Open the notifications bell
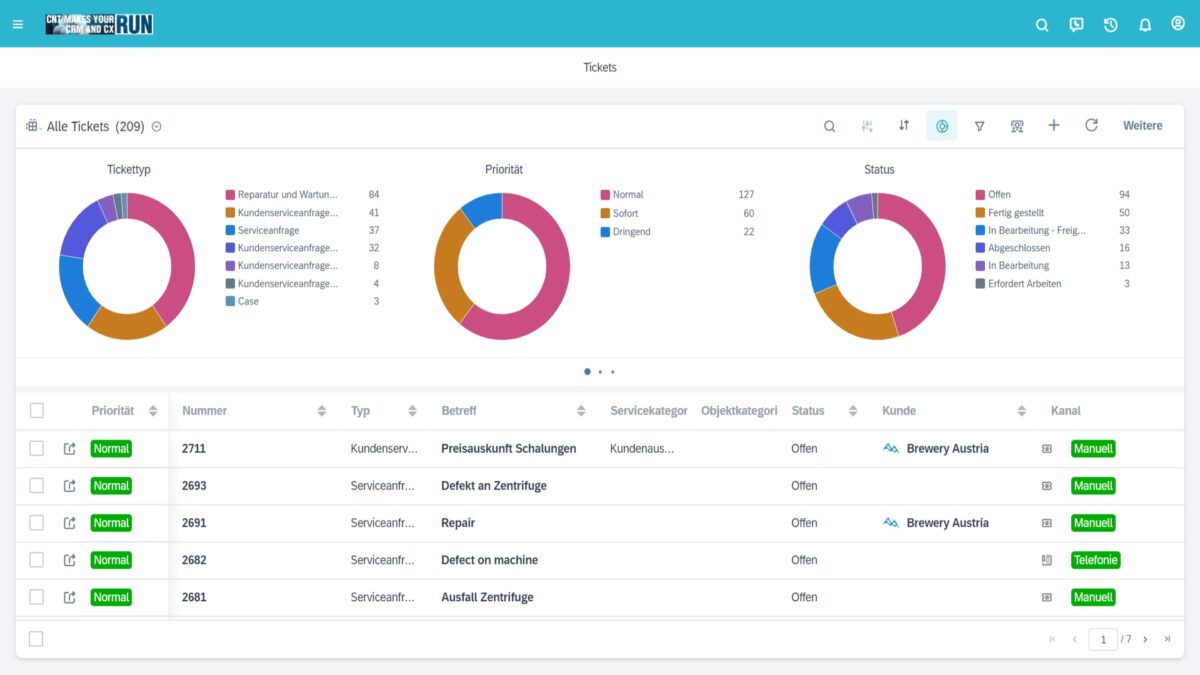 tap(1145, 25)
